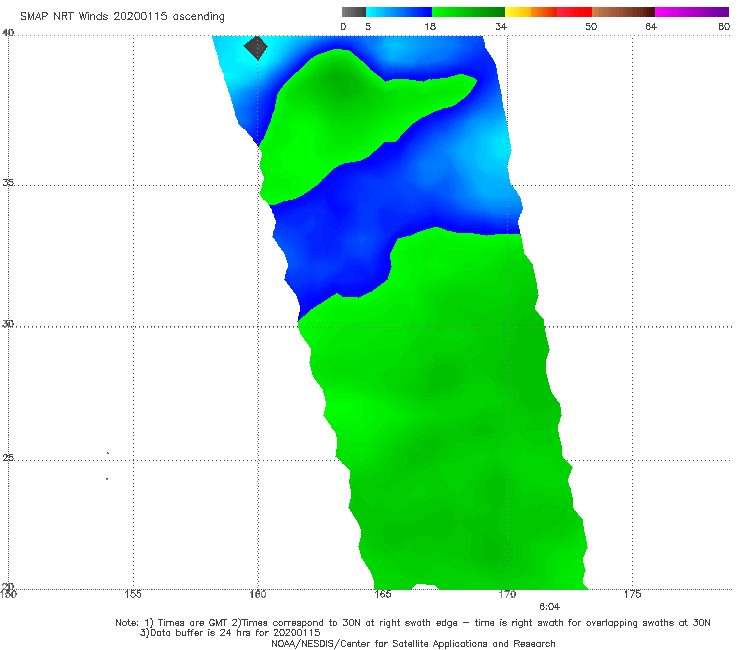Click the color bar label '18'
The image size is (740, 650).
point(430,27)
